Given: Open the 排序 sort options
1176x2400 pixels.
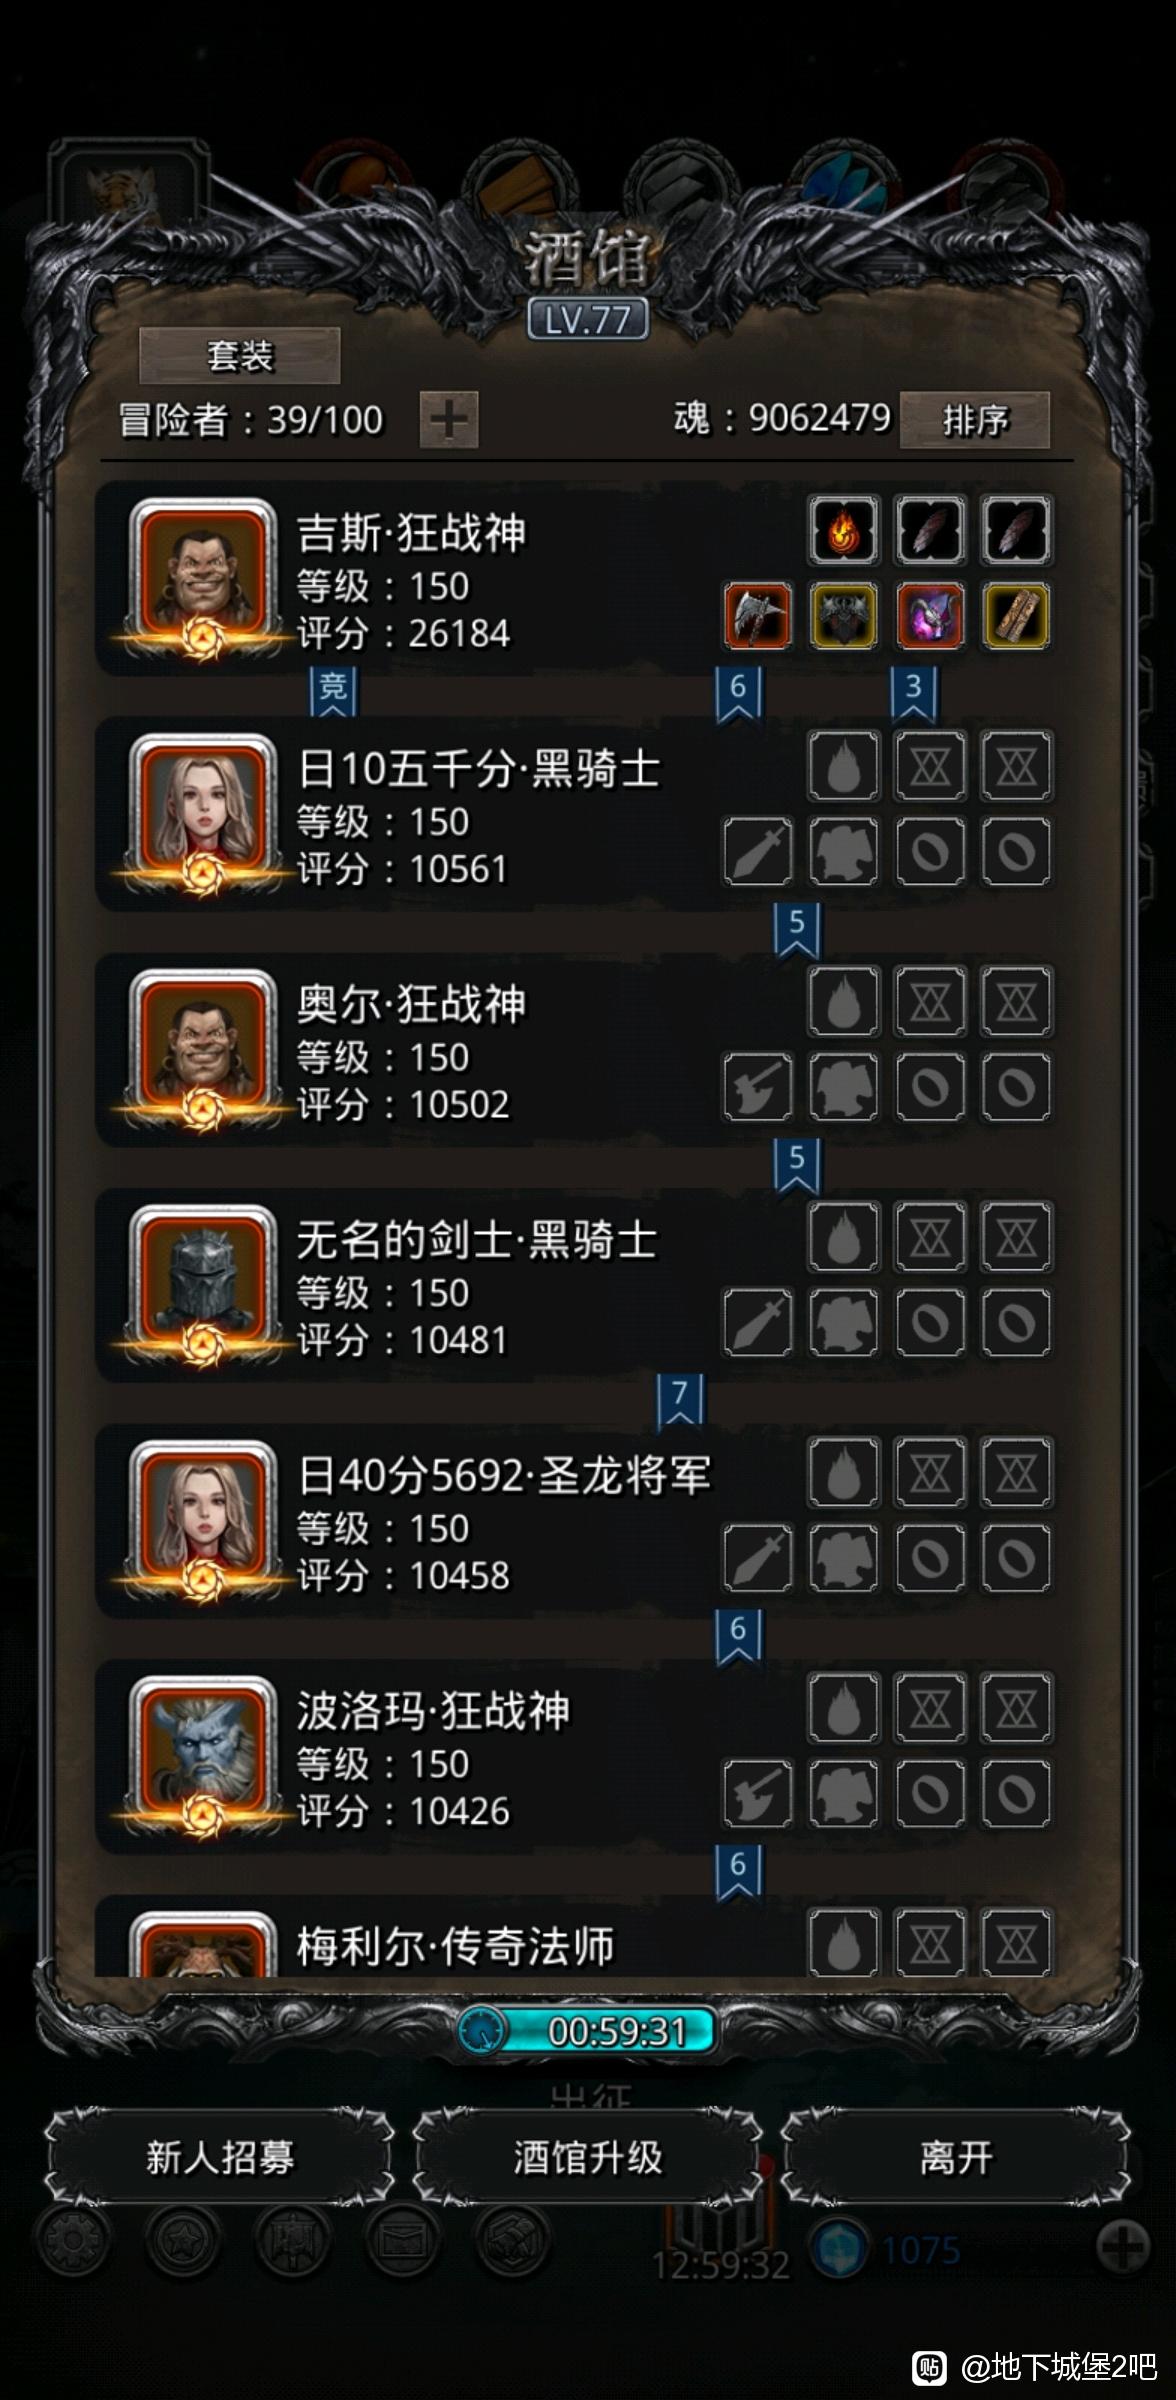Looking at the screenshot, I should tap(975, 420).
